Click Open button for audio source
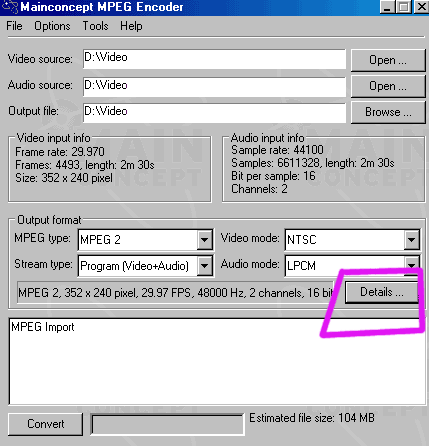Screen dimensions: 429x446 pos(388,86)
